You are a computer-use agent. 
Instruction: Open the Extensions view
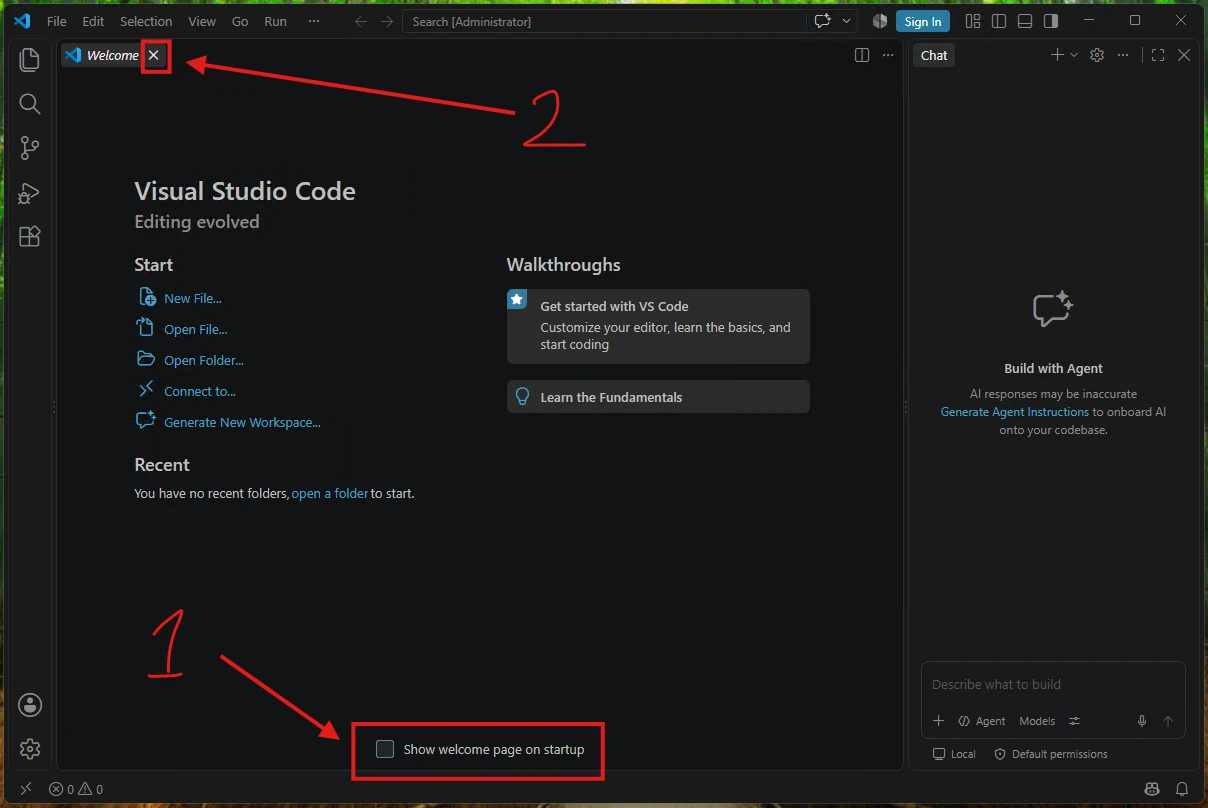30,236
